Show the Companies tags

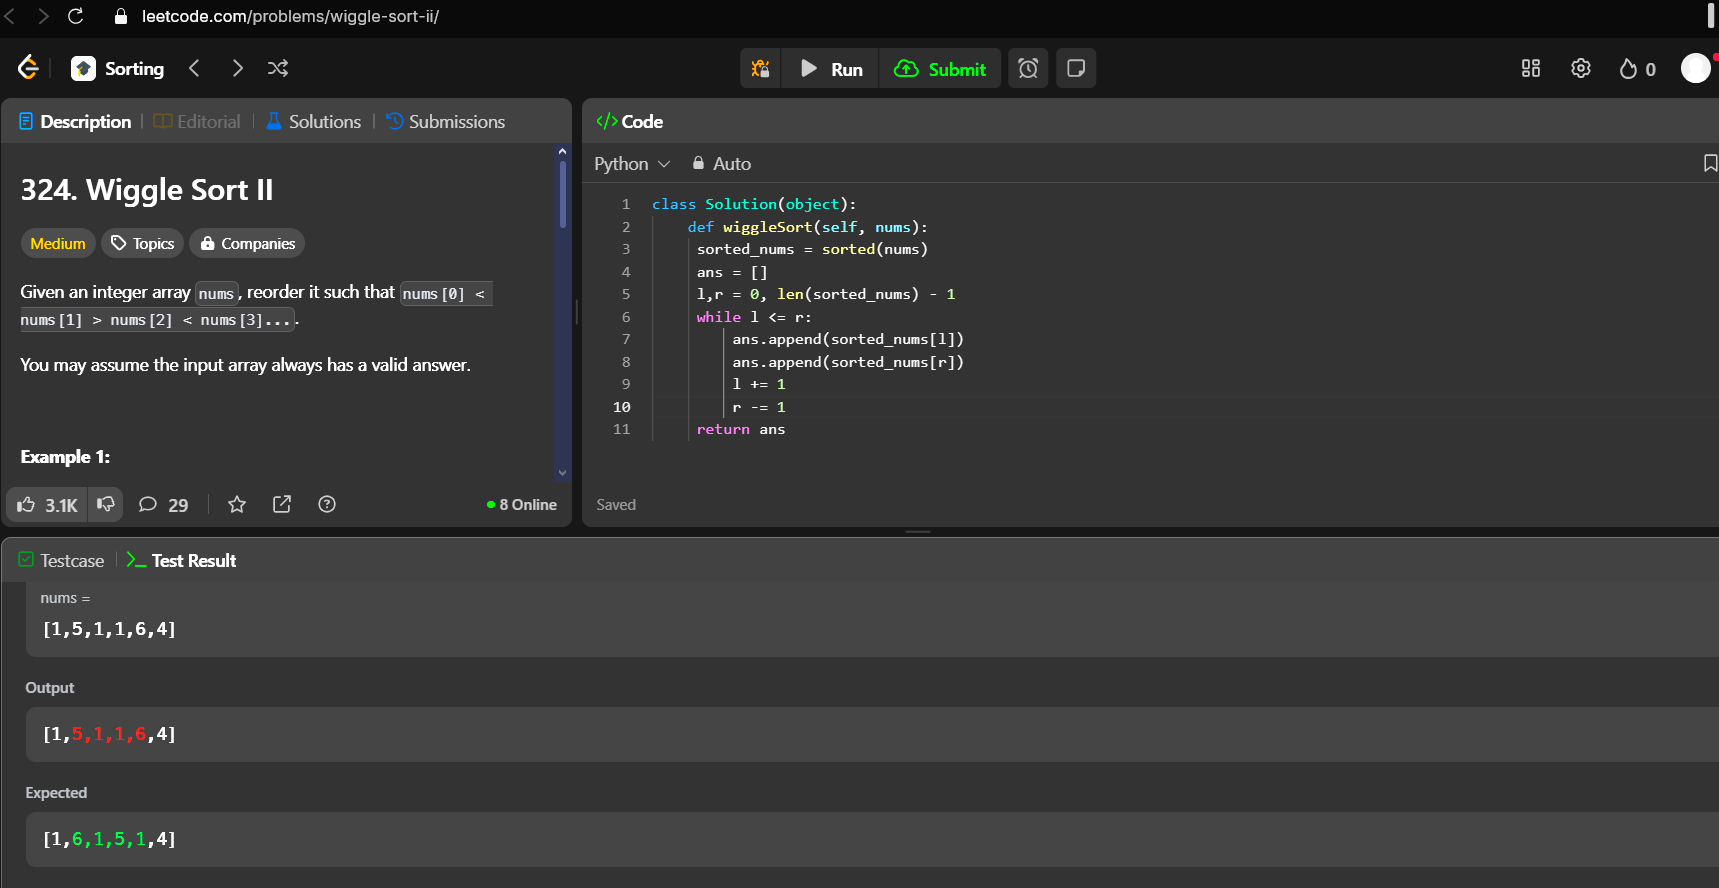pyautogui.click(x=247, y=243)
